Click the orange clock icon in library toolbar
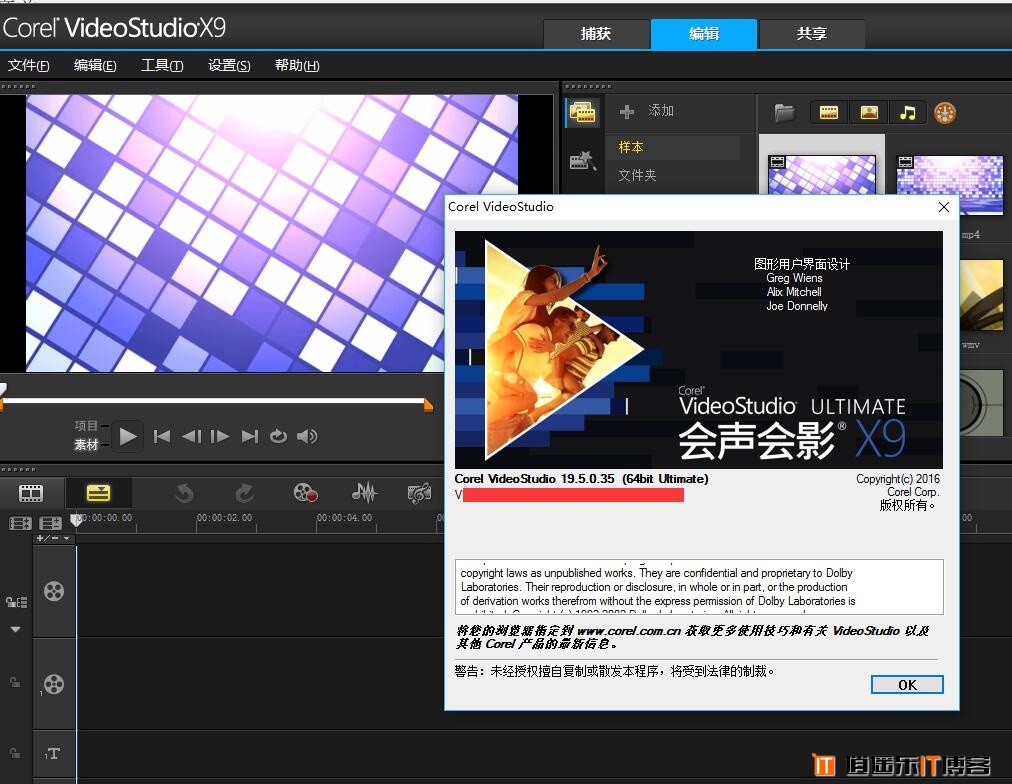Viewport: 1012px width, 784px height. coord(945,114)
